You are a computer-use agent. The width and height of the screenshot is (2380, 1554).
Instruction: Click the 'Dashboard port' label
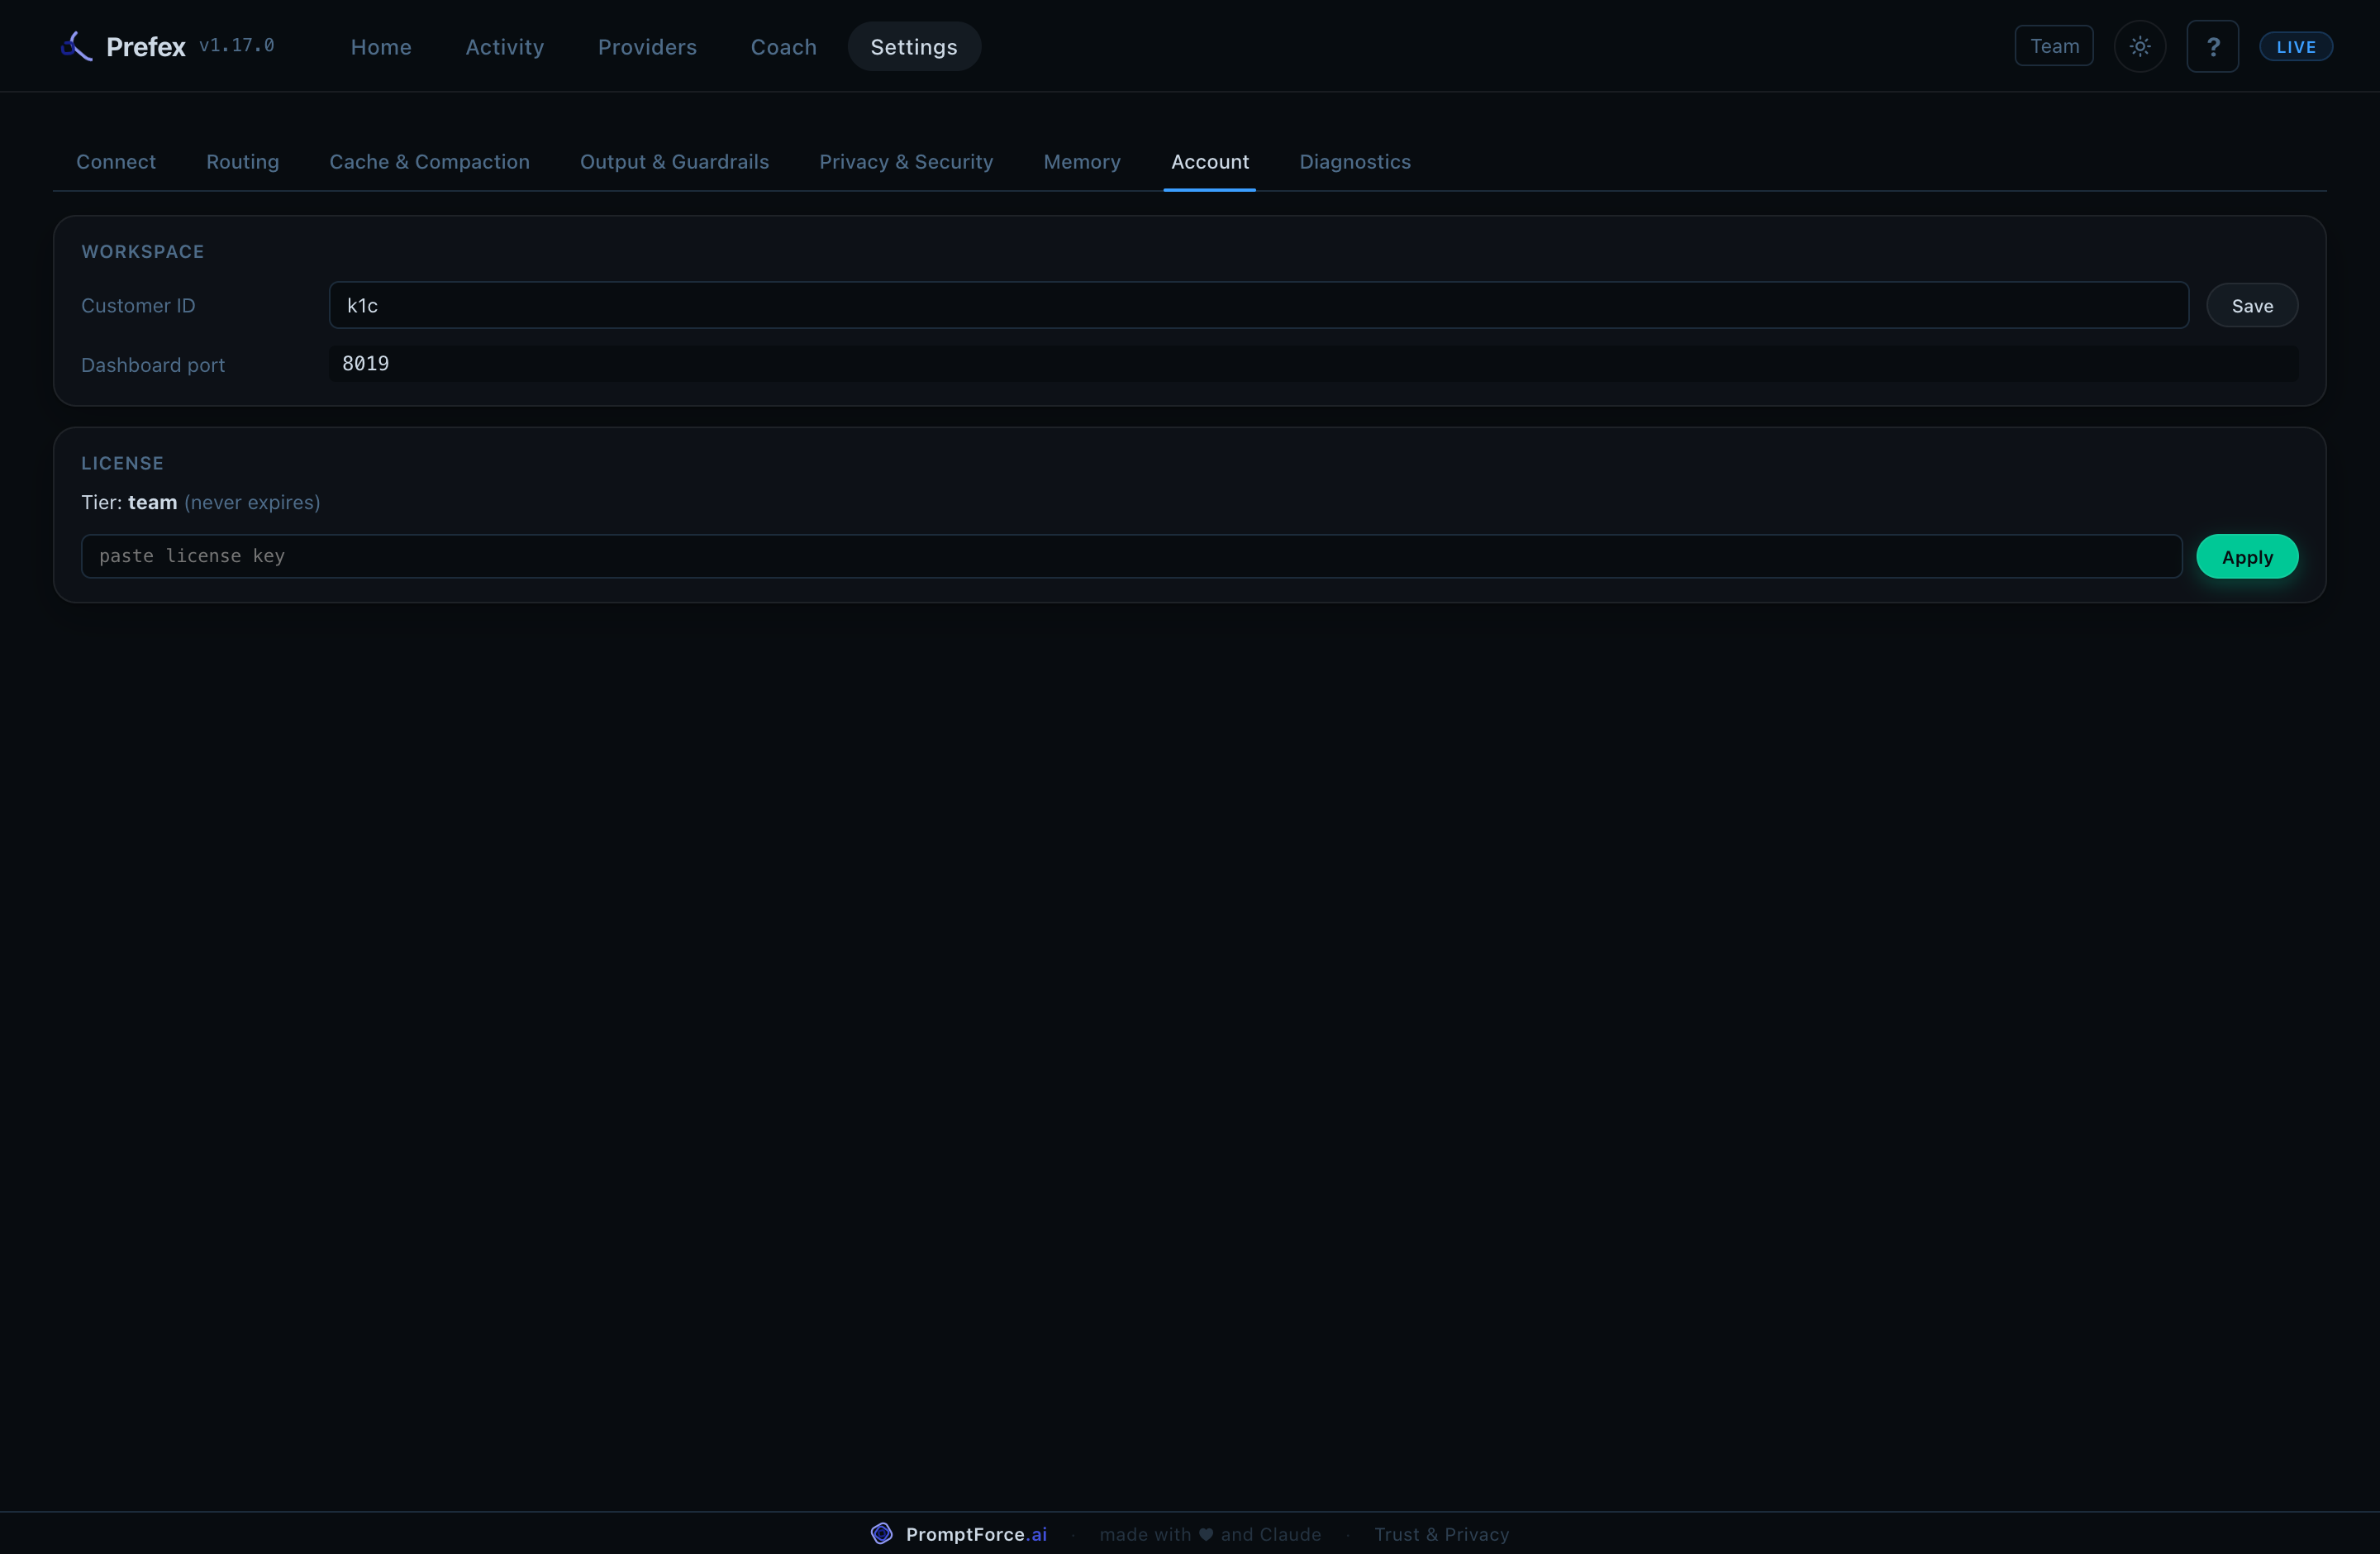(153, 365)
